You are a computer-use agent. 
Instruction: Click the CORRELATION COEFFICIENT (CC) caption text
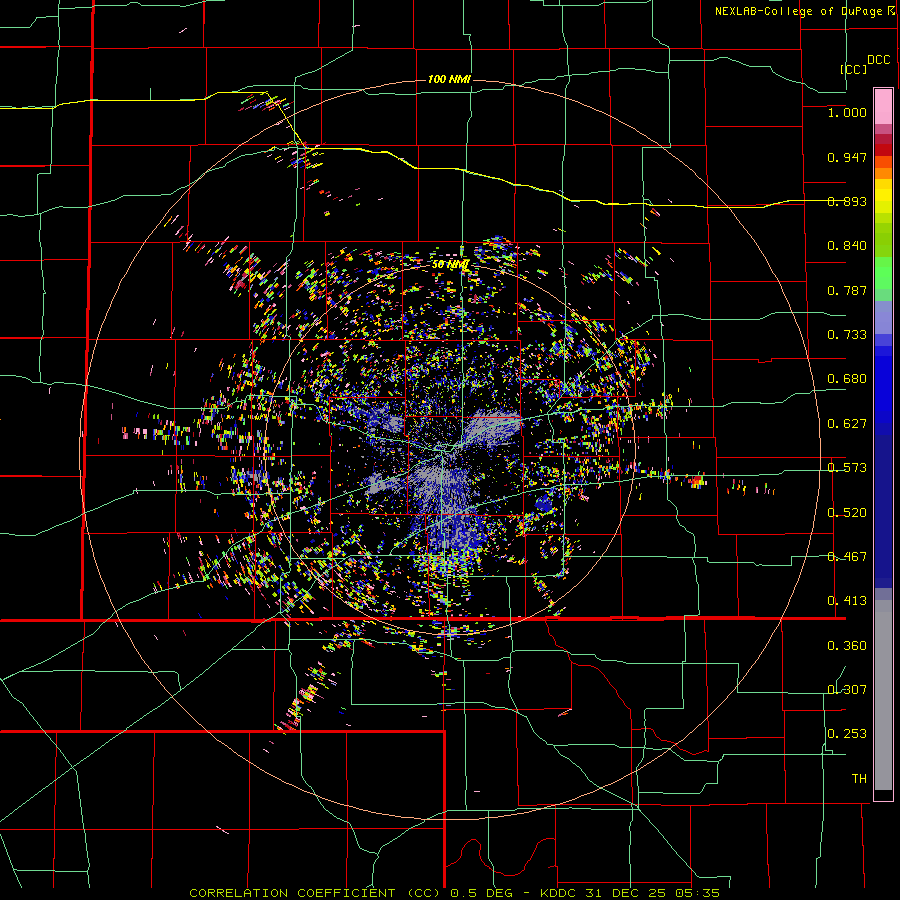[315, 893]
